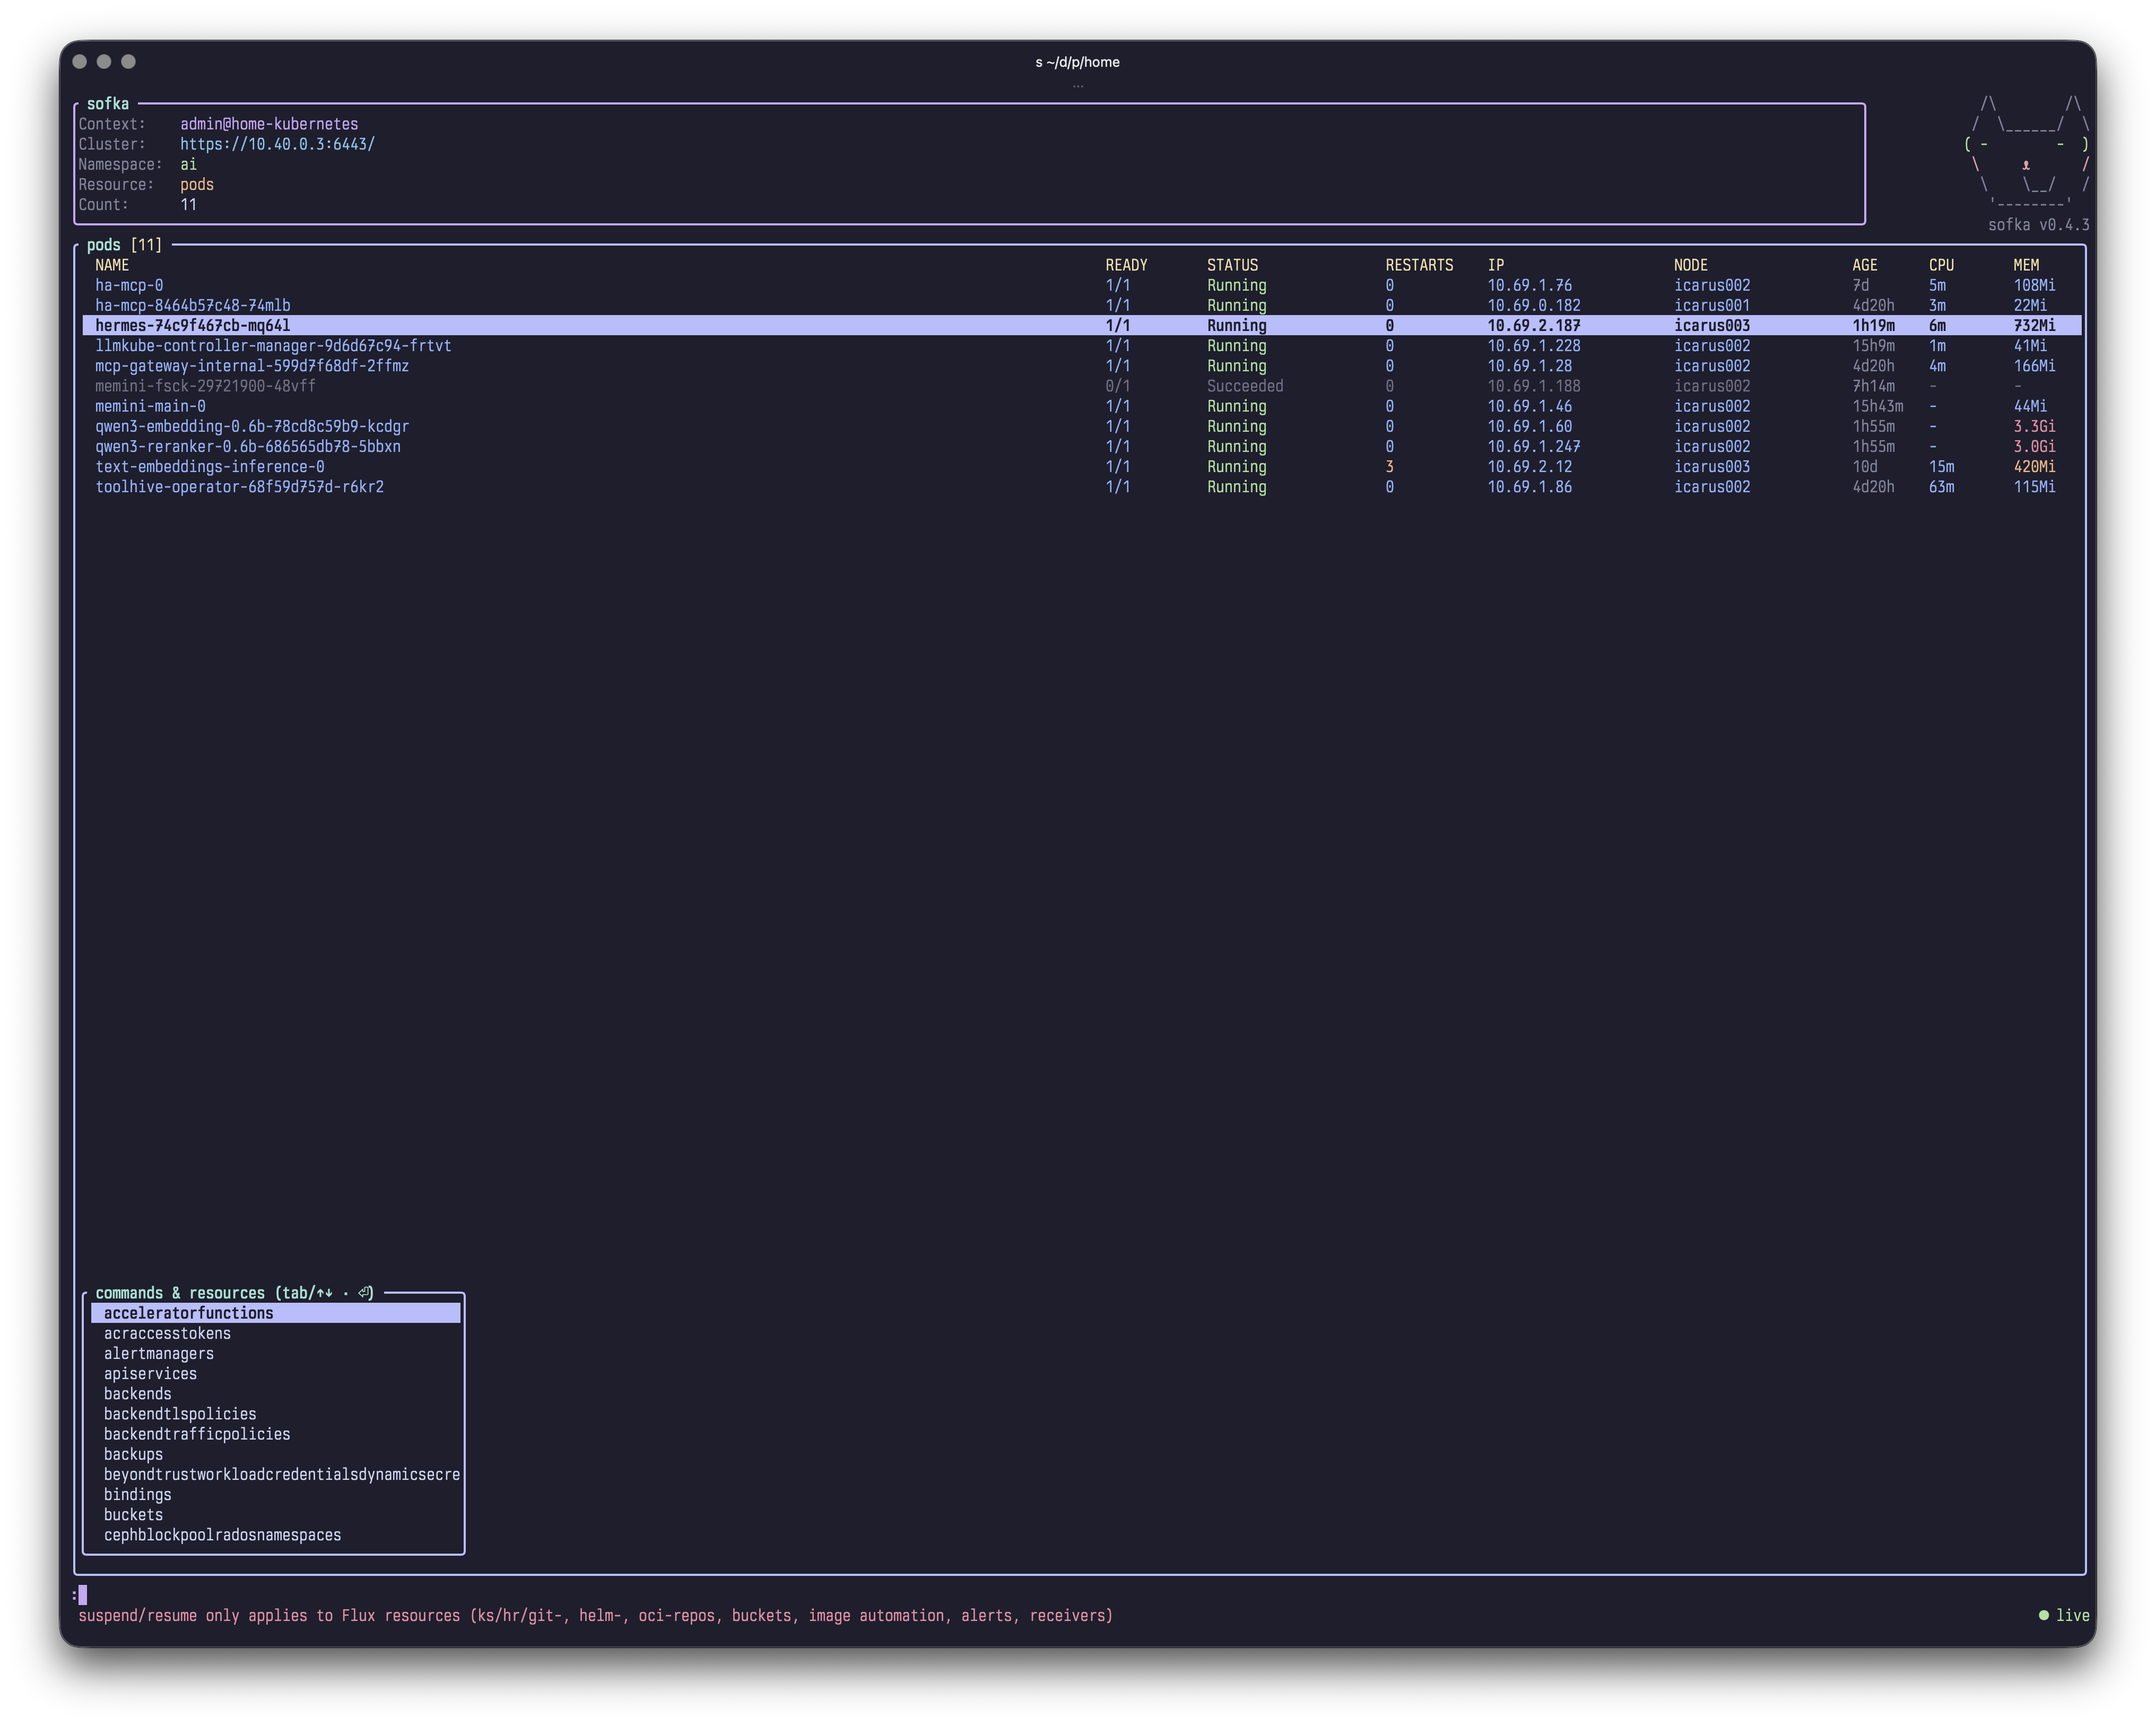Screen dimensions: 2156x1726
Task: Choose acraccesstokens from the resources list
Action: coord(276,1333)
